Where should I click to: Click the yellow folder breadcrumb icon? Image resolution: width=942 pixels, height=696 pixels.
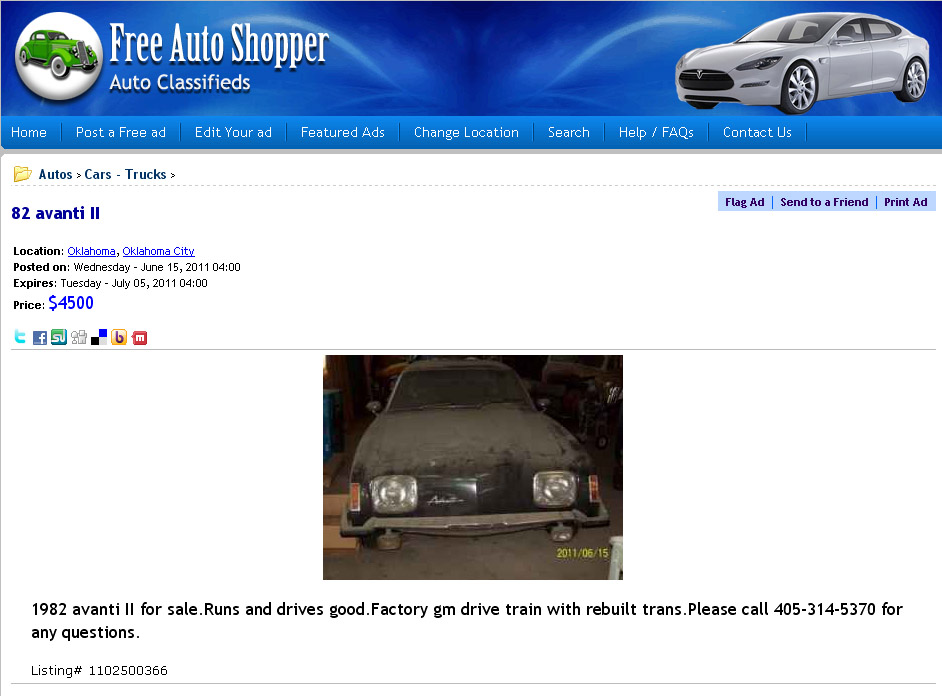22,174
